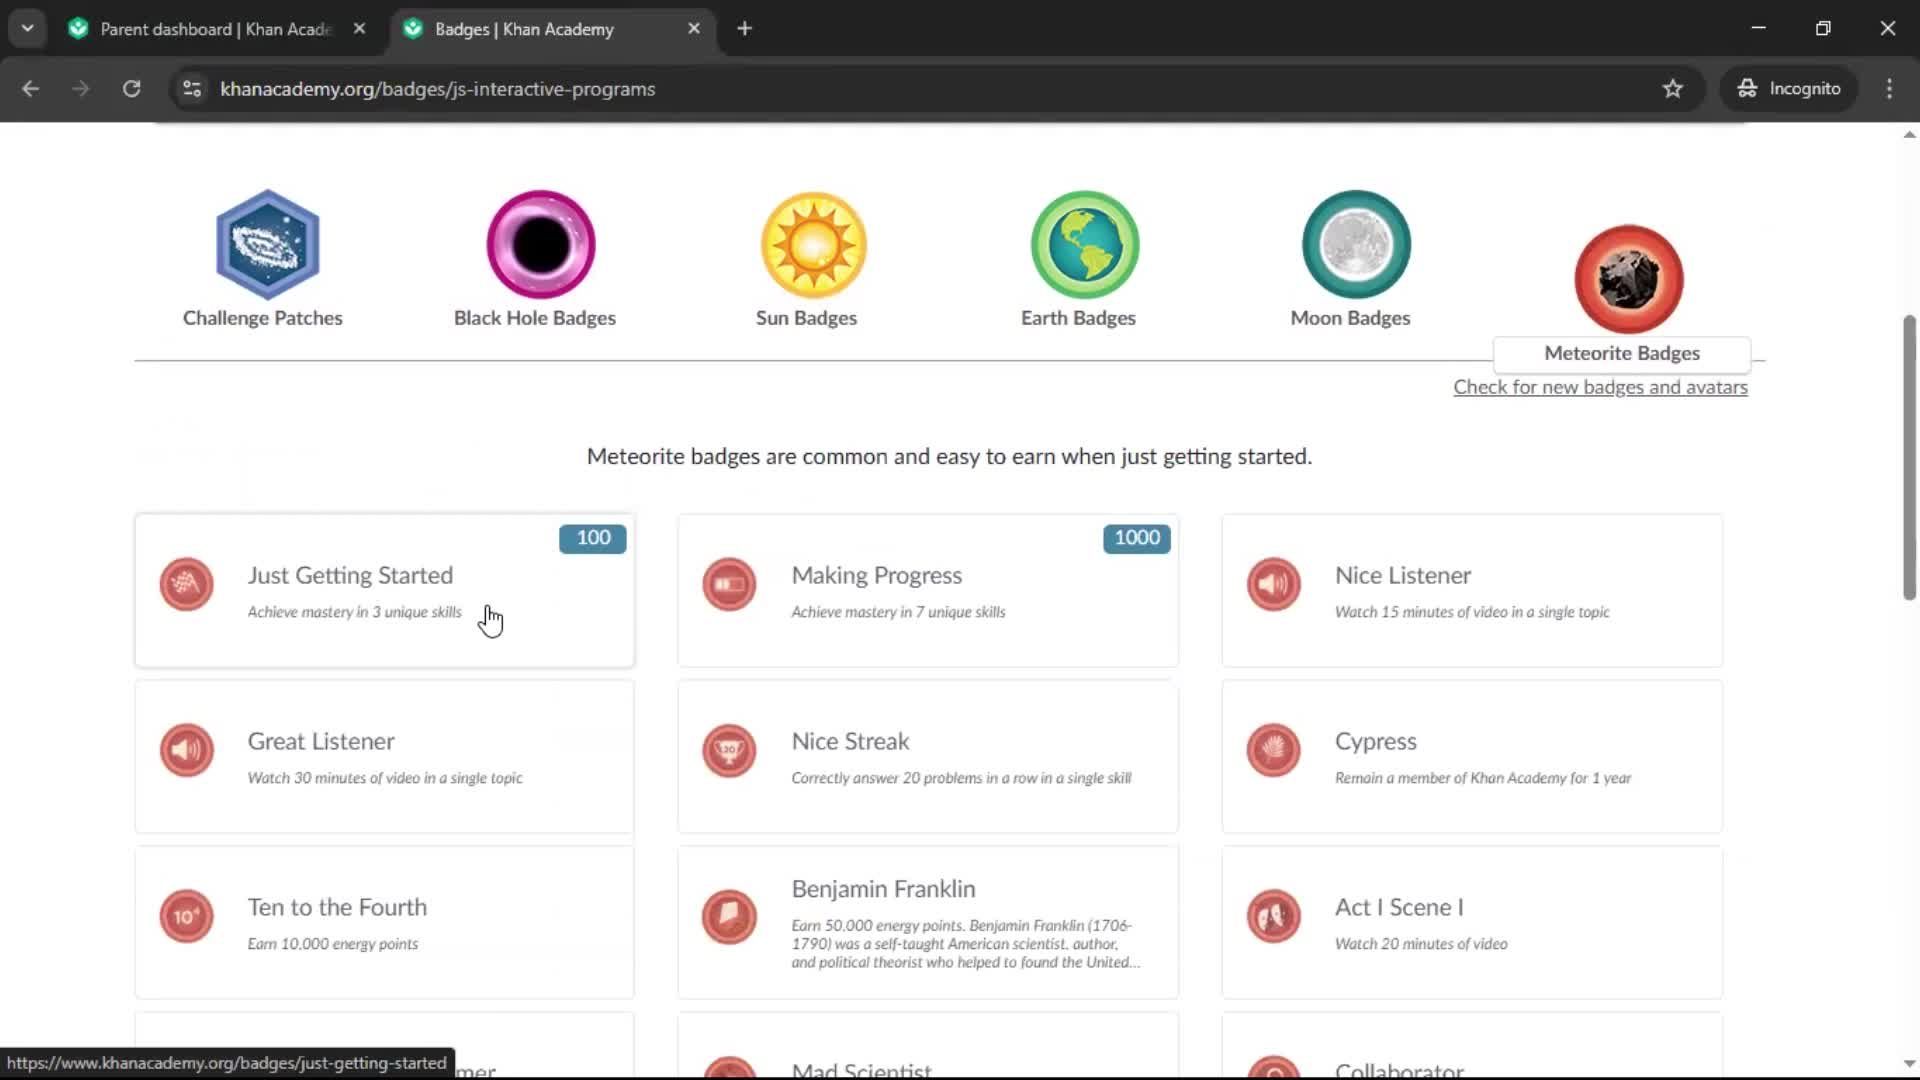Select the Sun Badges icon

point(813,245)
